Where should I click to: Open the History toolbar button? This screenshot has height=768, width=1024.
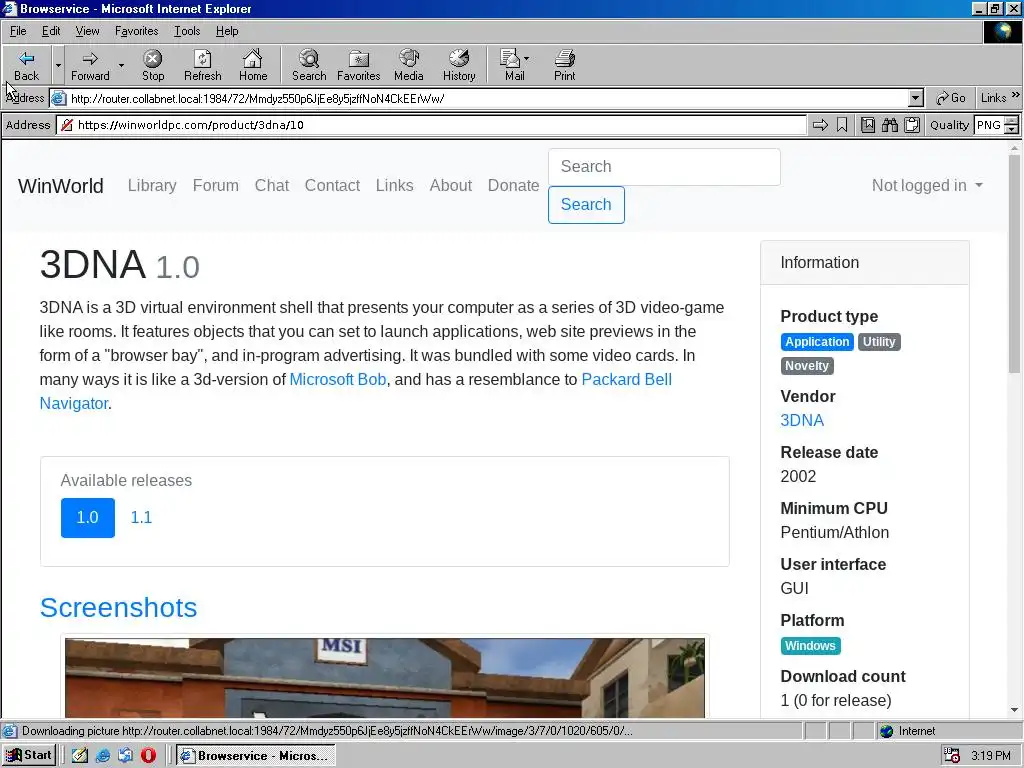click(x=459, y=65)
